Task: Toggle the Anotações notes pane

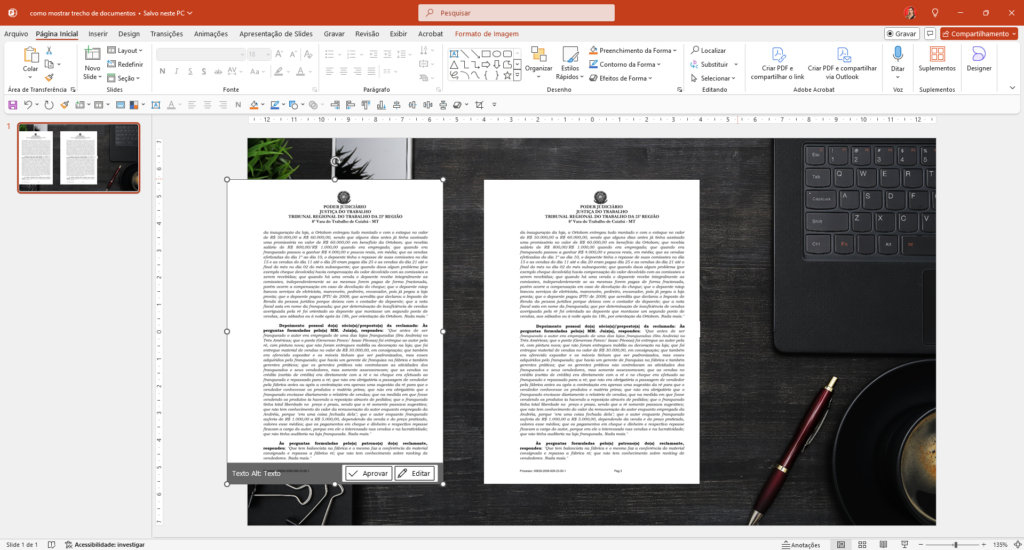Action: pyautogui.click(x=800, y=545)
